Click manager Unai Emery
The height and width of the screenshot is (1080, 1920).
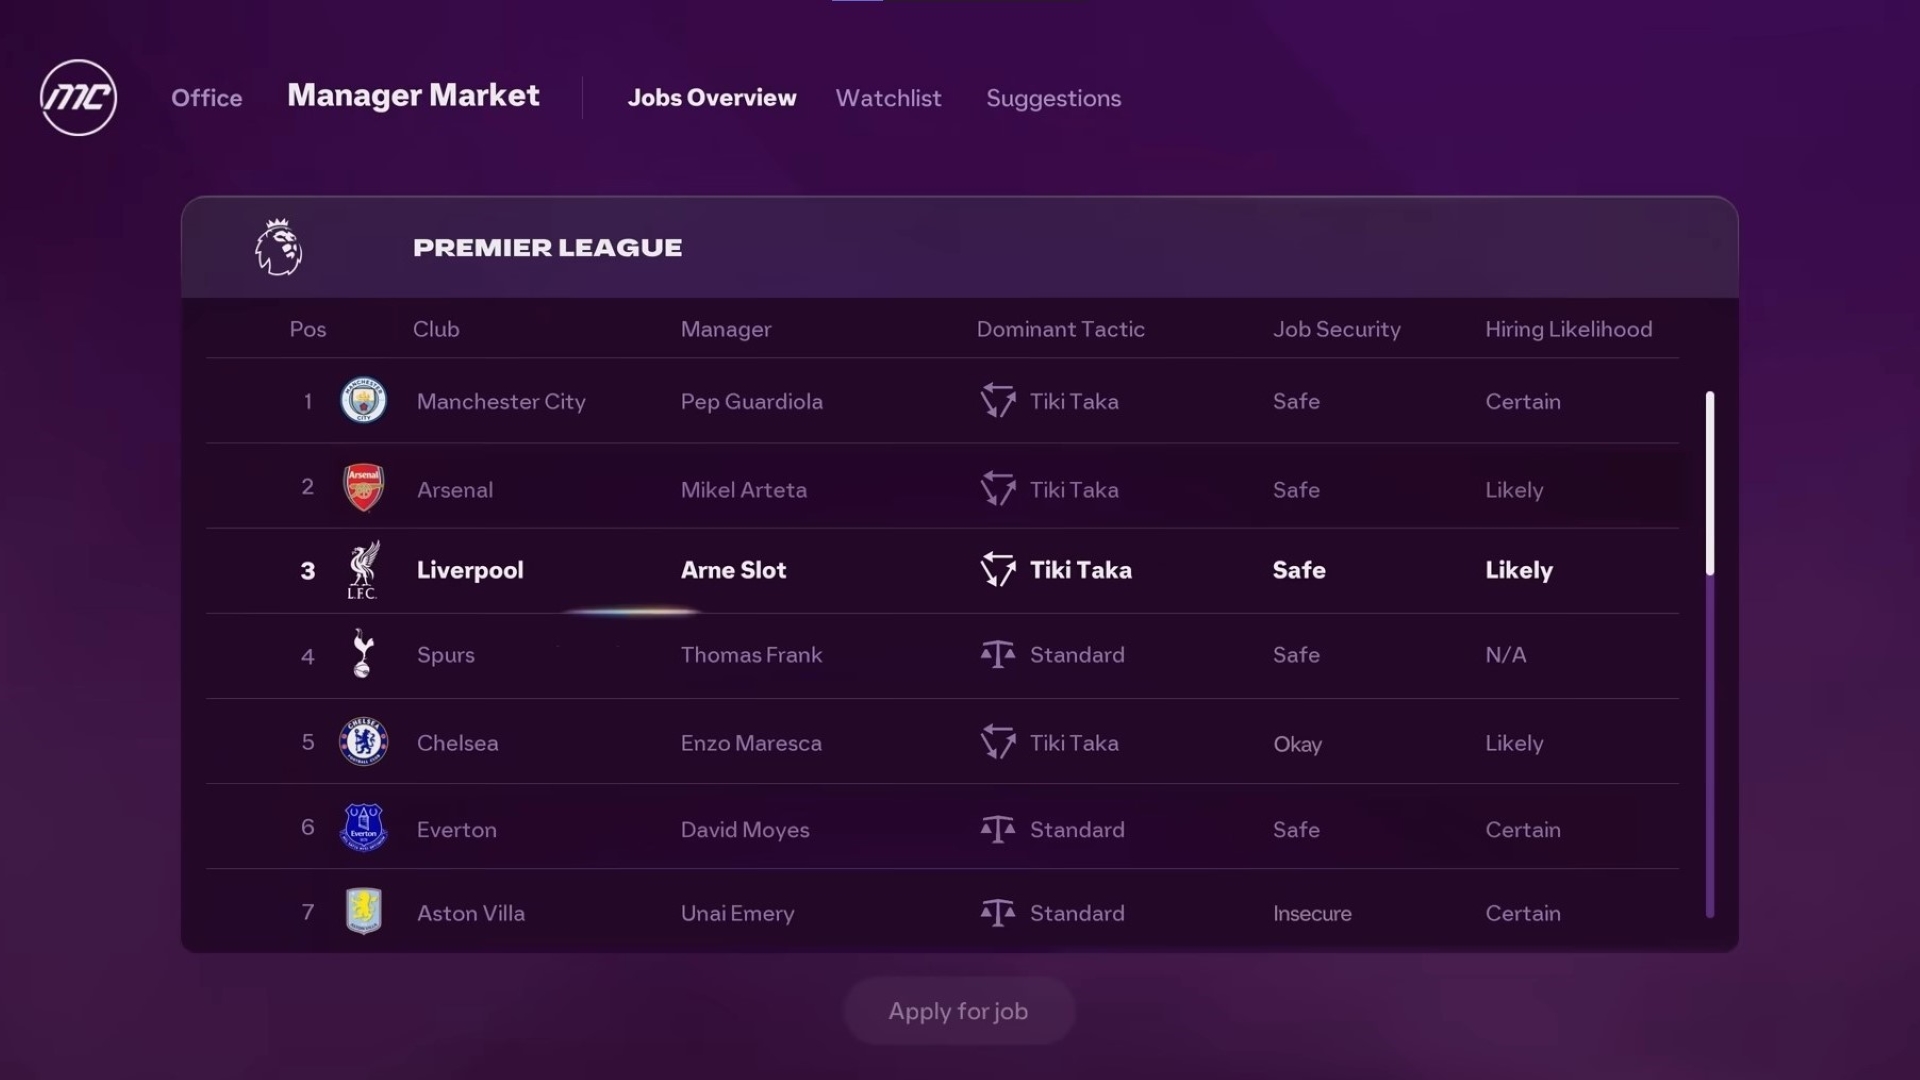pyautogui.click(x=737, y=914)
